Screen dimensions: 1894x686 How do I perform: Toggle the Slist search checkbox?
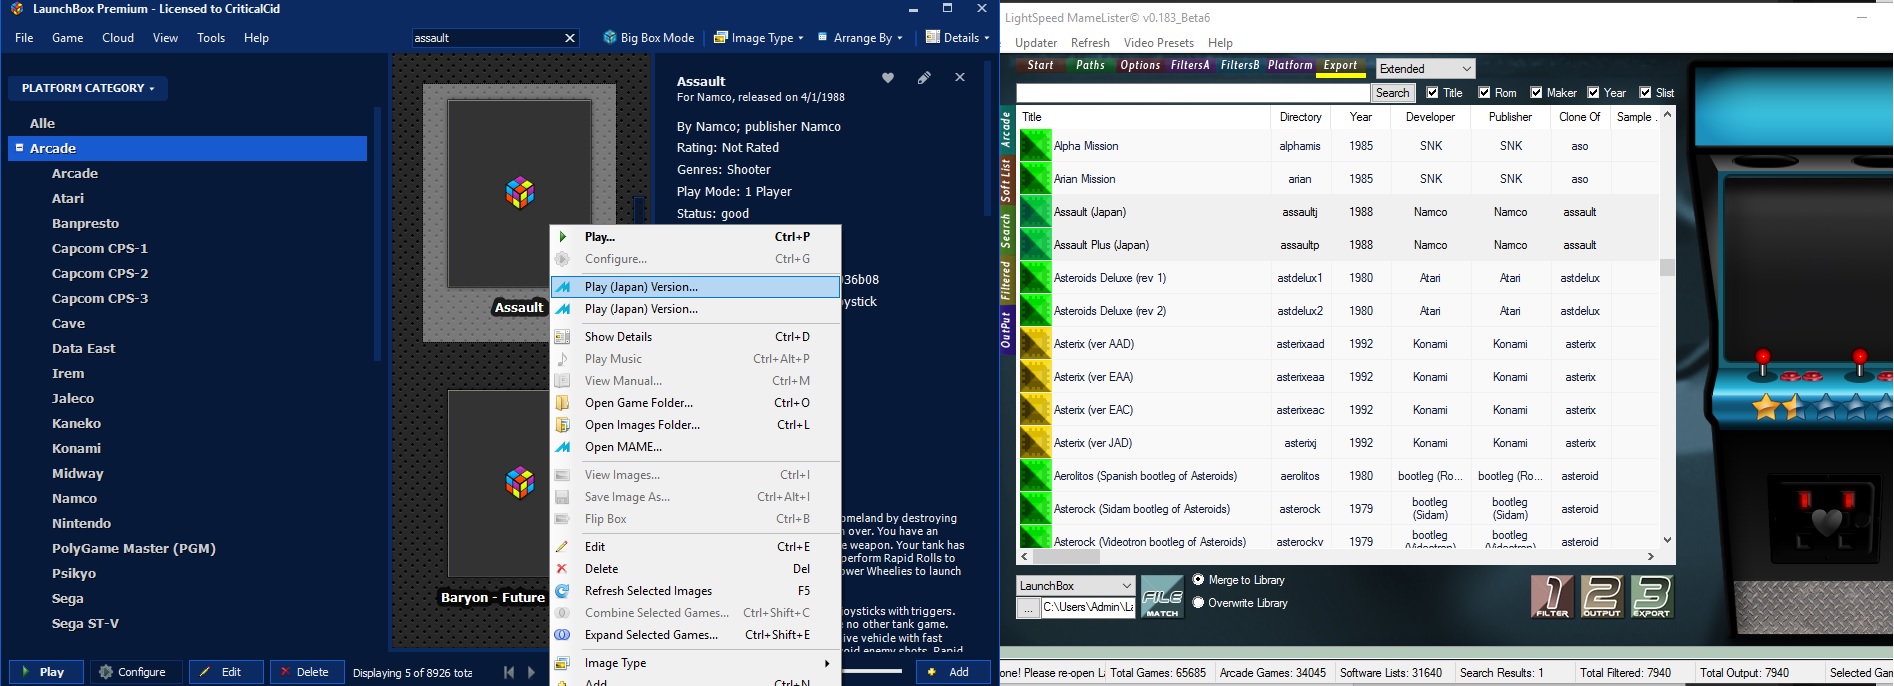coord(1646,93)
